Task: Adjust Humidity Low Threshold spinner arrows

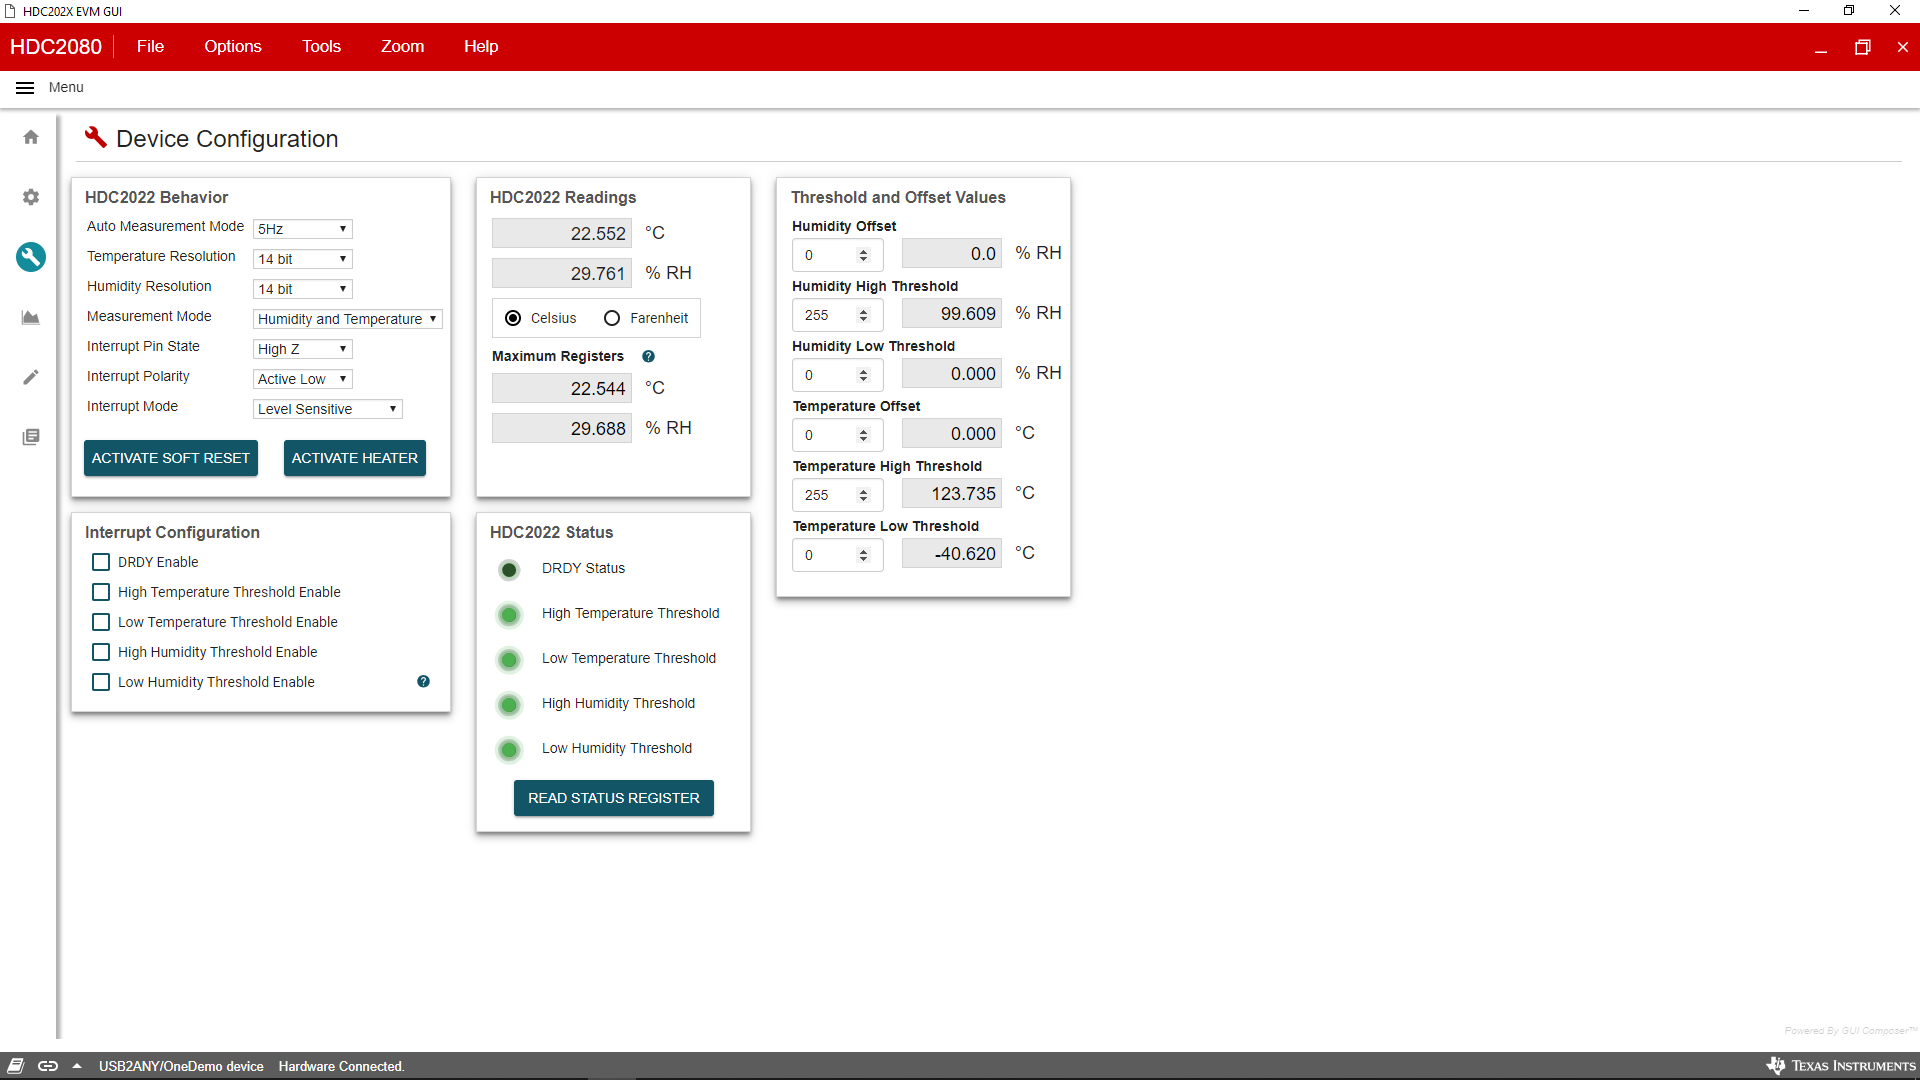Action: [x=863, y=375]
